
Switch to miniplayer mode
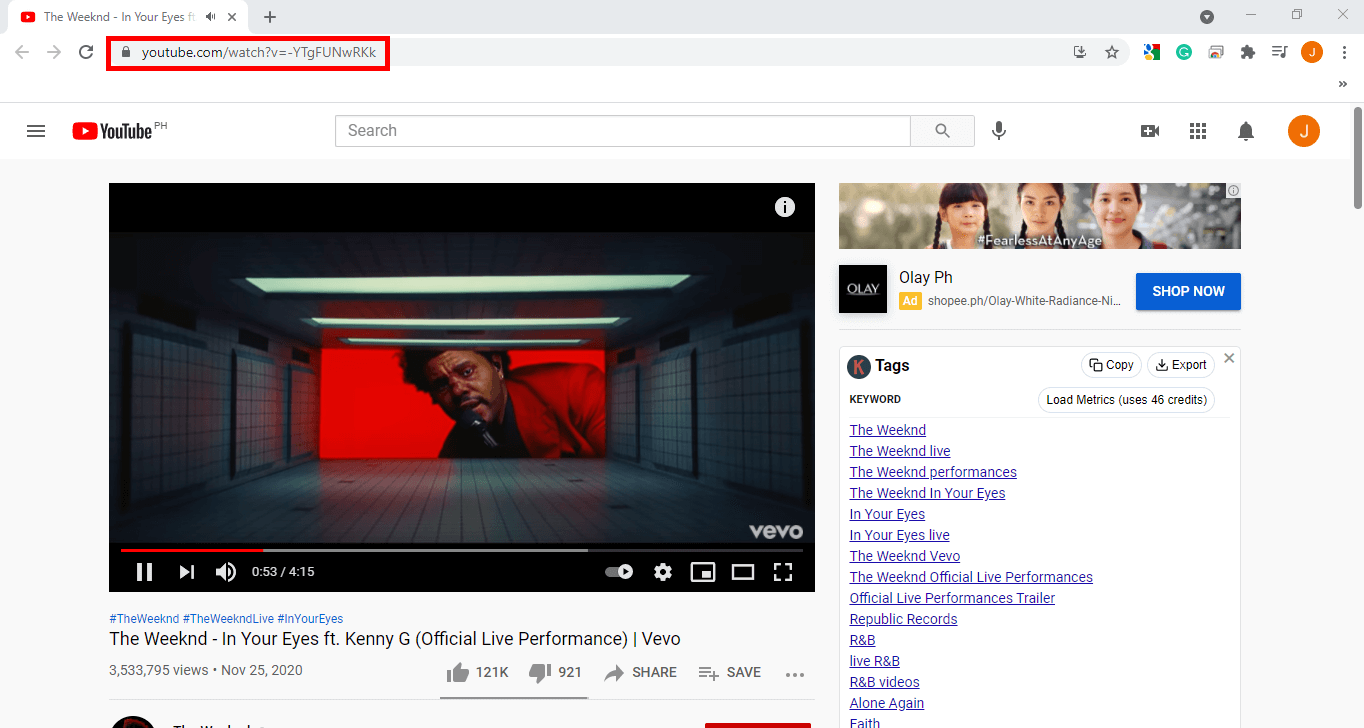pos(703,572)
